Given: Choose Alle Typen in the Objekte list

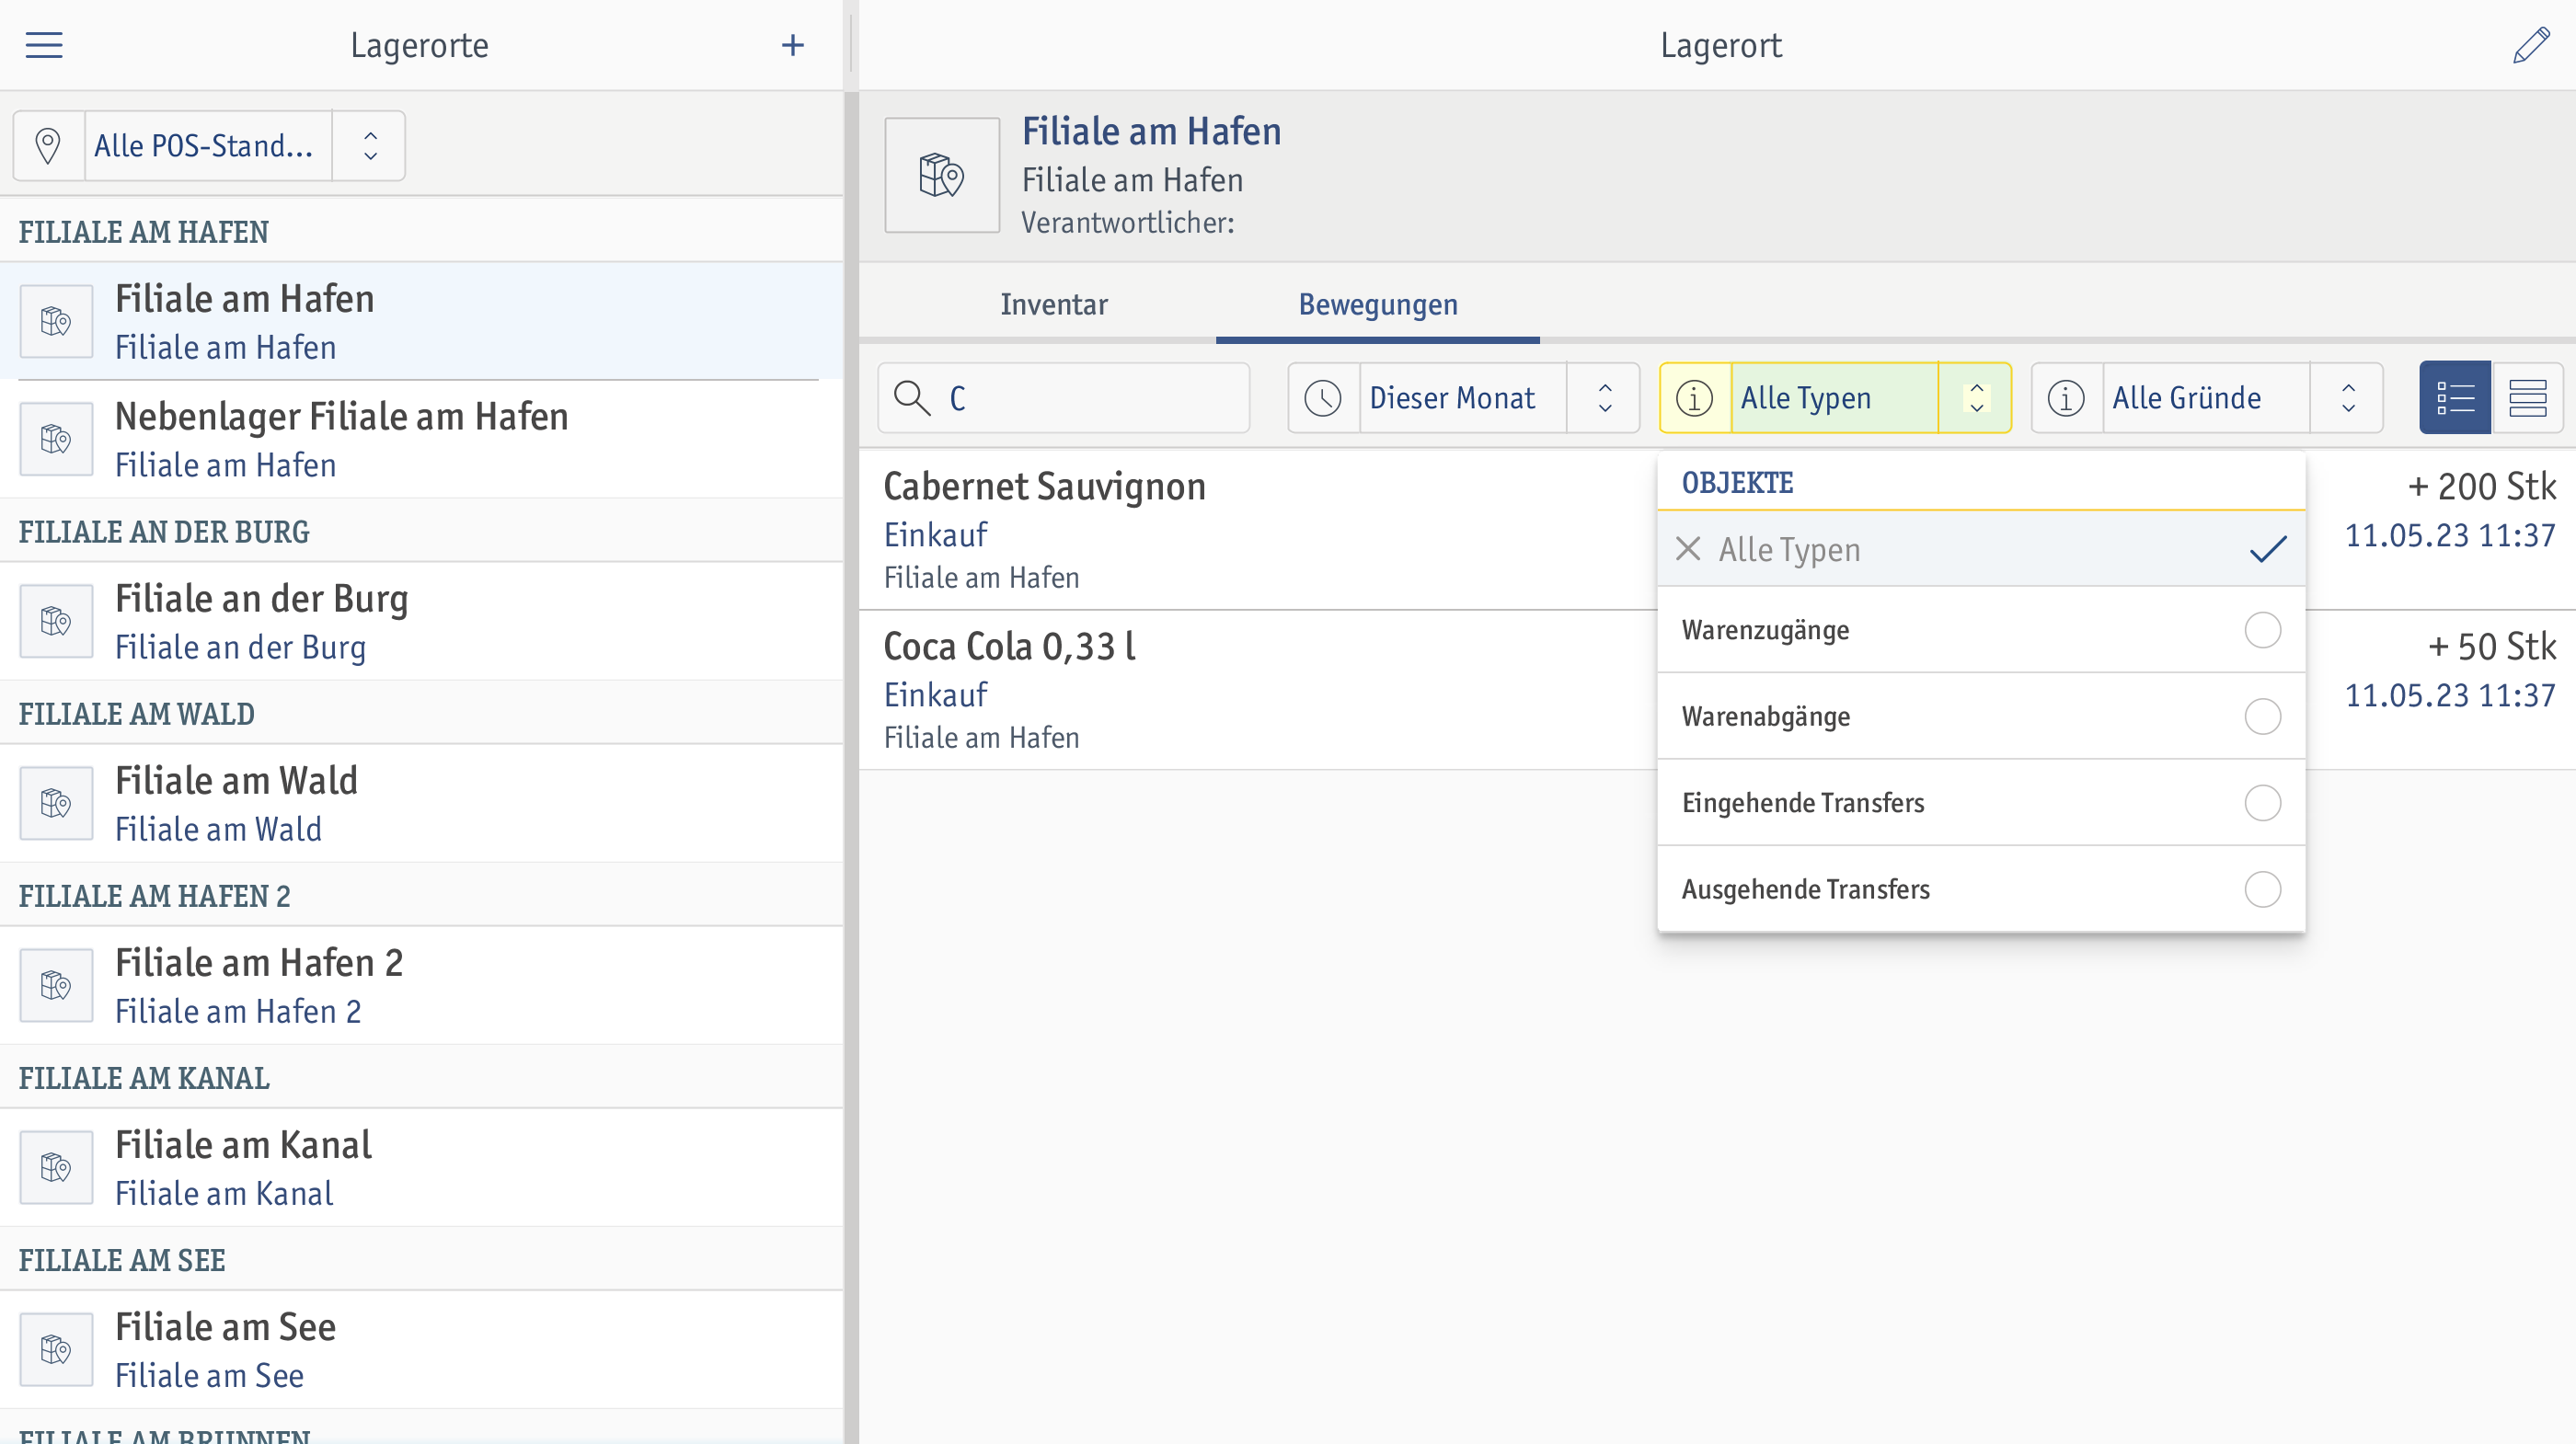Looking at the screenshot, I should tap(1981, 548).
